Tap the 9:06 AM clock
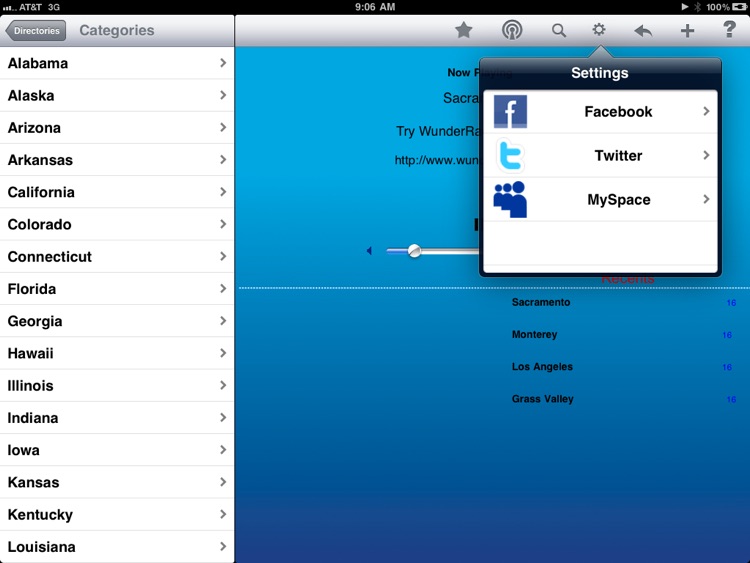This screenshot has width=750, height=563. (x=375, y=7)
